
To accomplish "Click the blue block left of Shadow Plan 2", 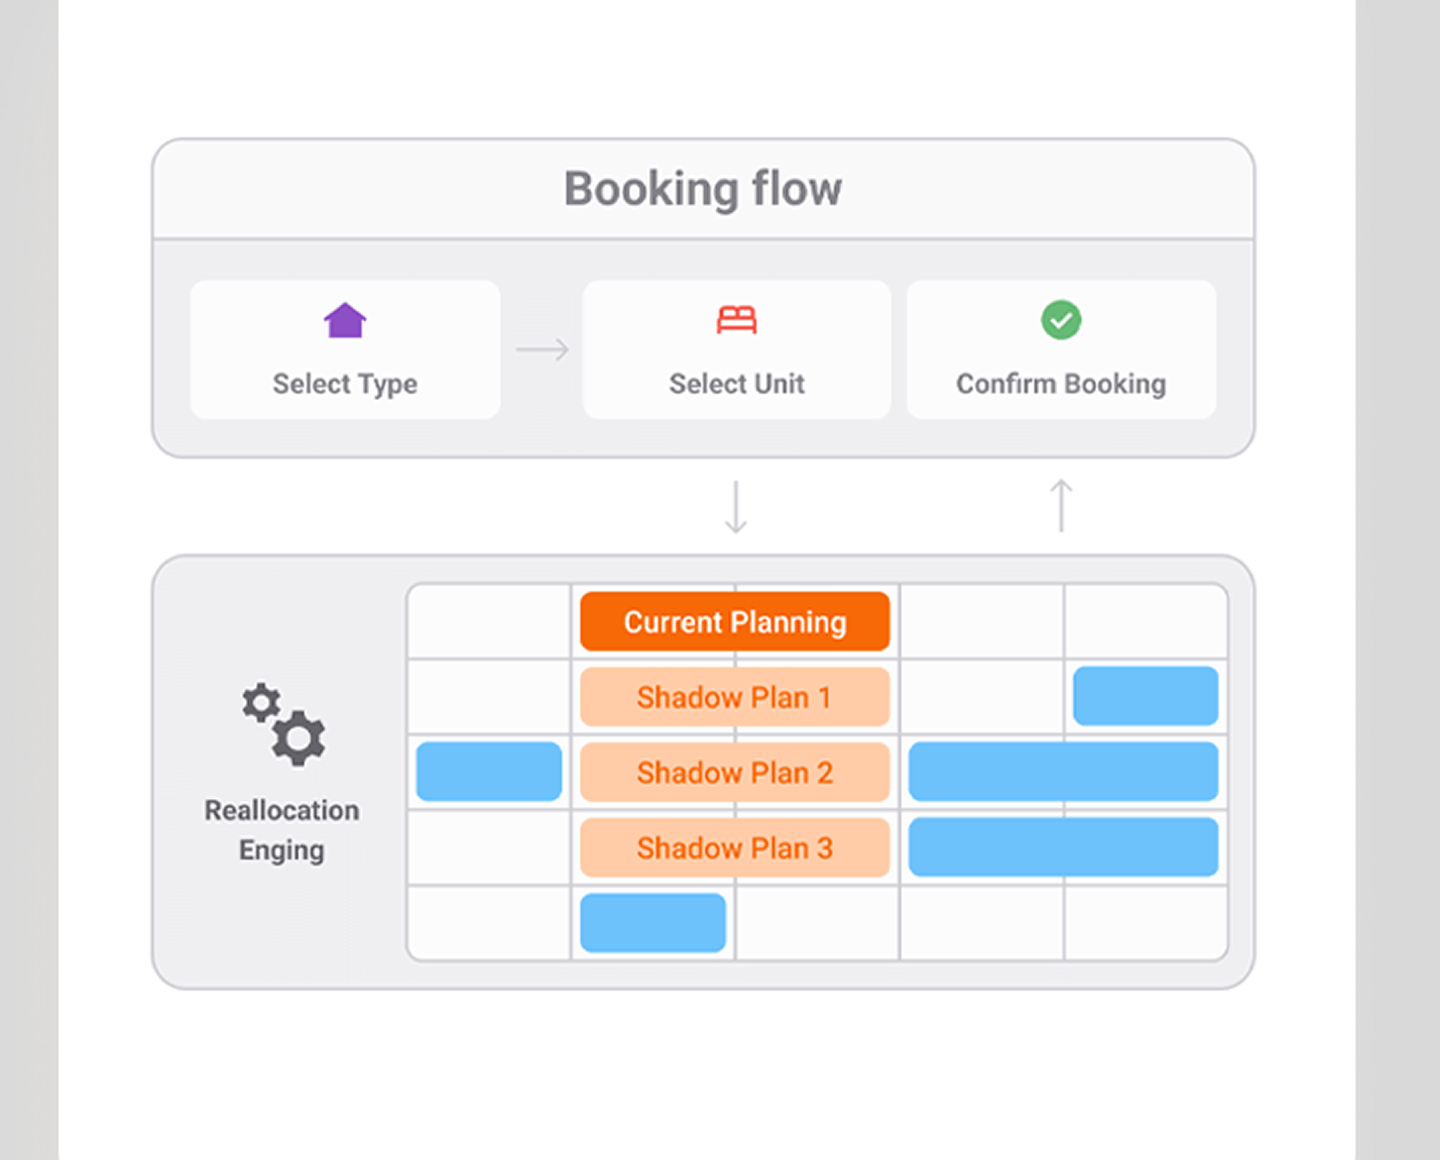I will coord(489,771).
